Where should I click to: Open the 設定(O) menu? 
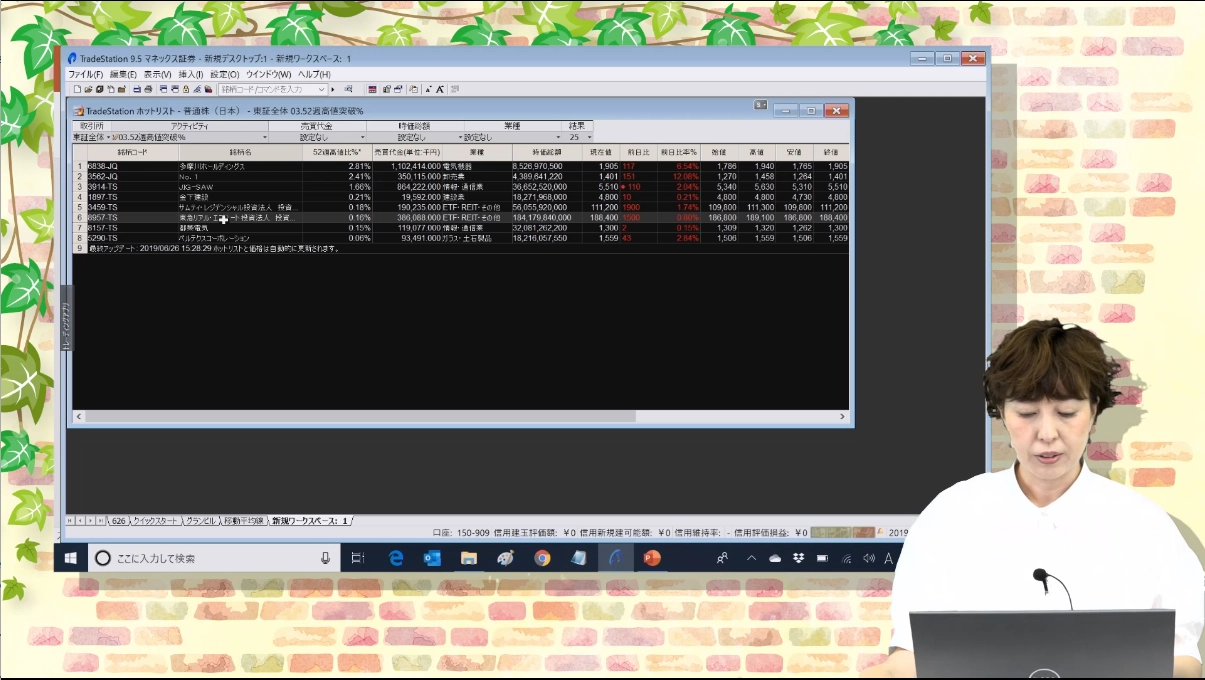click(224, 74)
